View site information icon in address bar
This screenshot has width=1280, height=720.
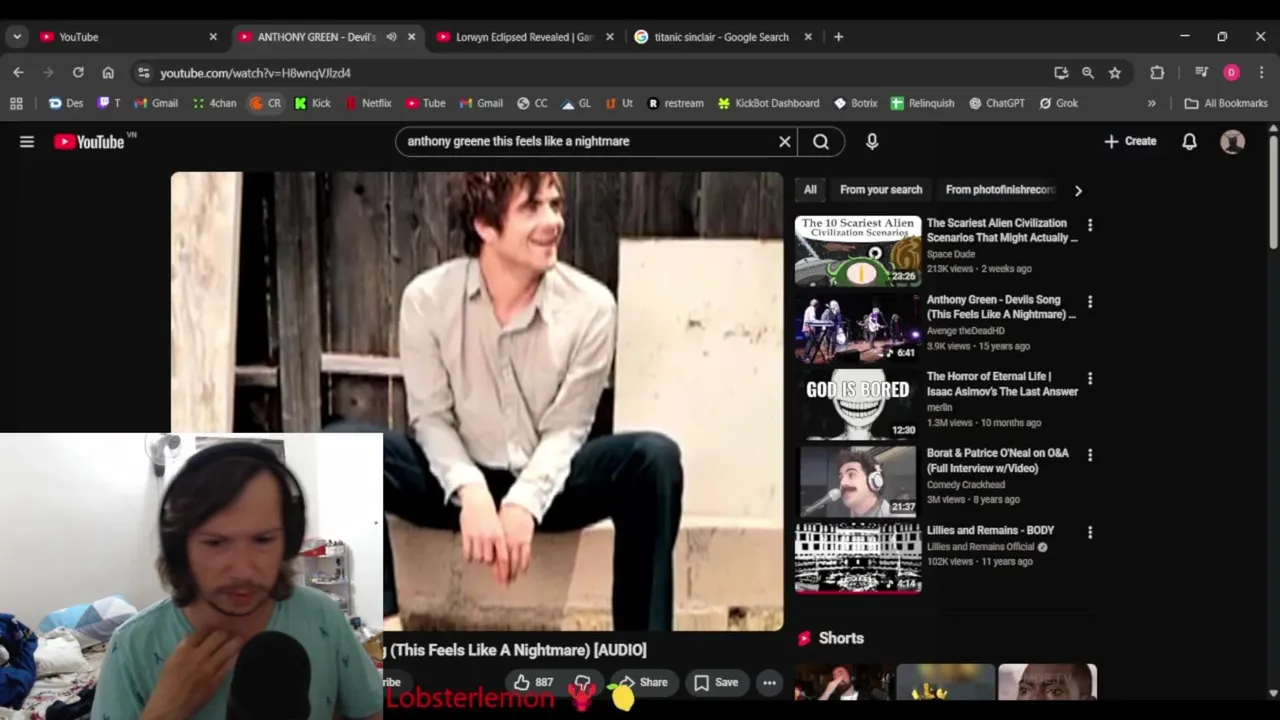pos(144,73)
